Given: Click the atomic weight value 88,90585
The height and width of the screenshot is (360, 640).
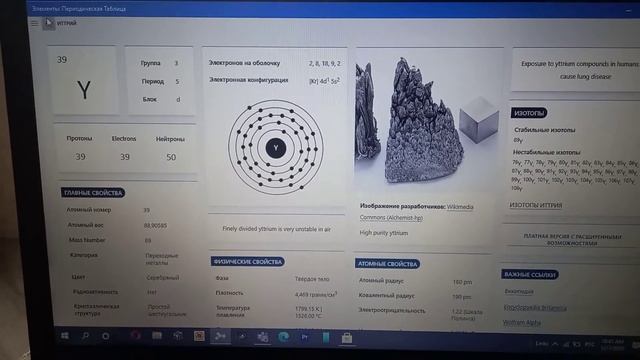Looking at the screenshot, I should pyautogui.click(x=155, y=225).
